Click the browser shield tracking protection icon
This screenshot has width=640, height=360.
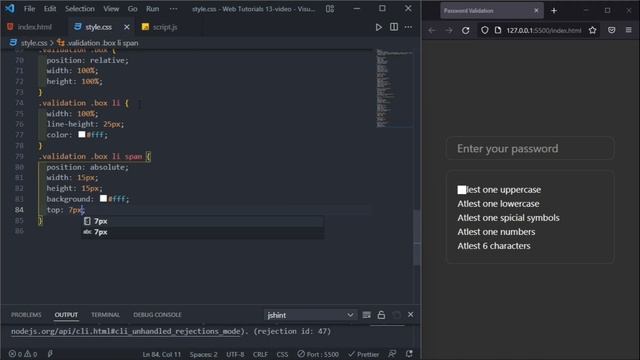[484, 30]
